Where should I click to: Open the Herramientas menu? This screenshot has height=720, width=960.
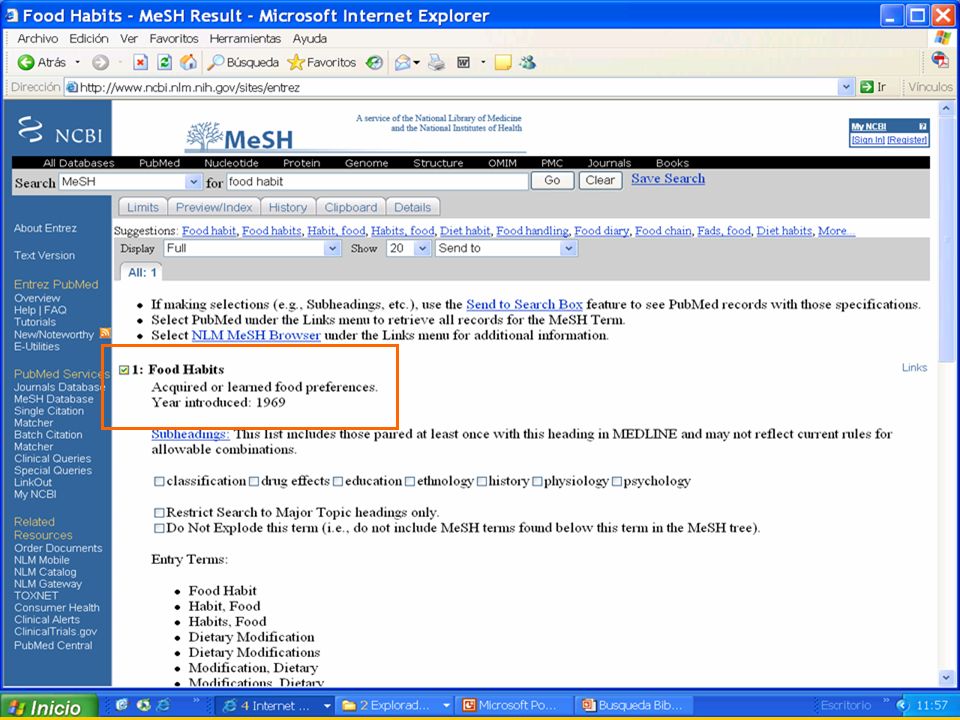[x=245, y=38]
